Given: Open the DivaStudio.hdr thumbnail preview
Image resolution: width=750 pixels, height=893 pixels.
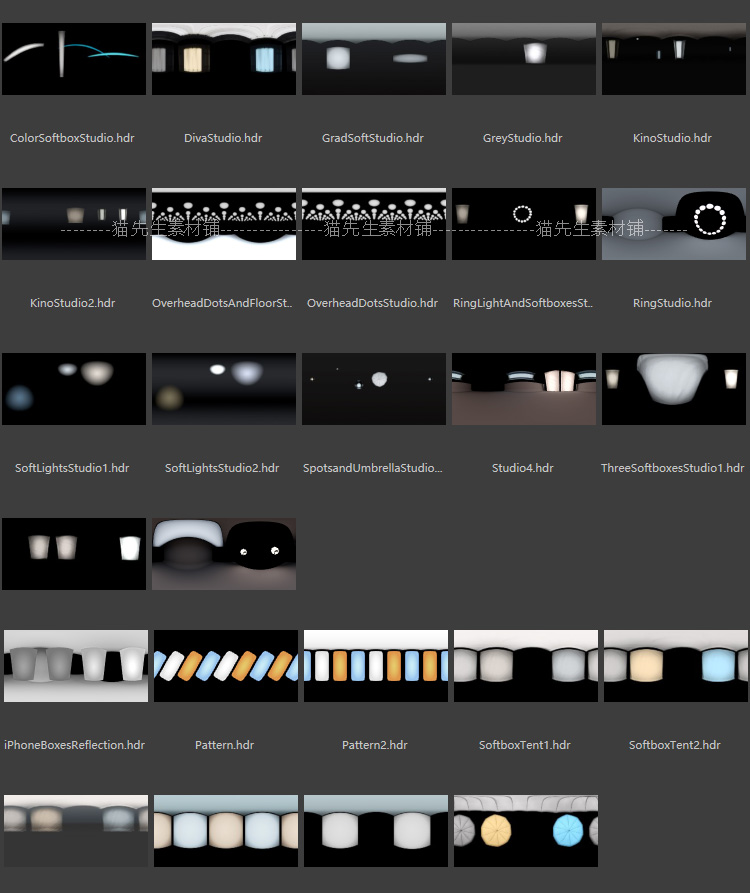Looking at the screenshot, I should [224, 59].
